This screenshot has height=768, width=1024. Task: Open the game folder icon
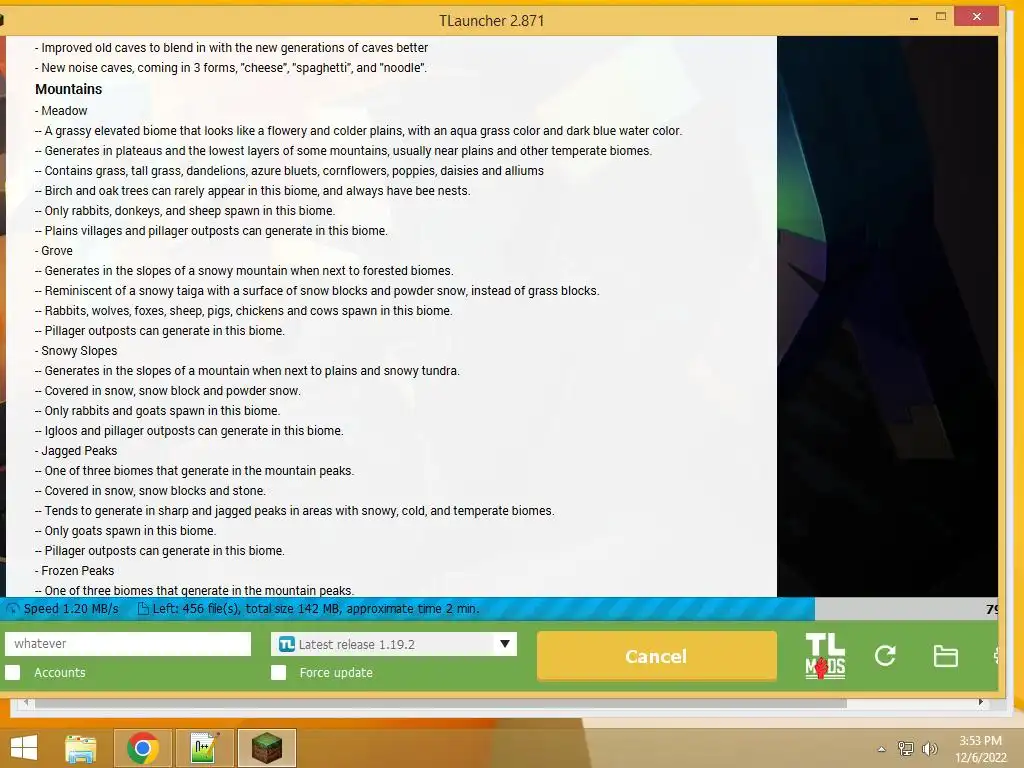click(945, 655)
